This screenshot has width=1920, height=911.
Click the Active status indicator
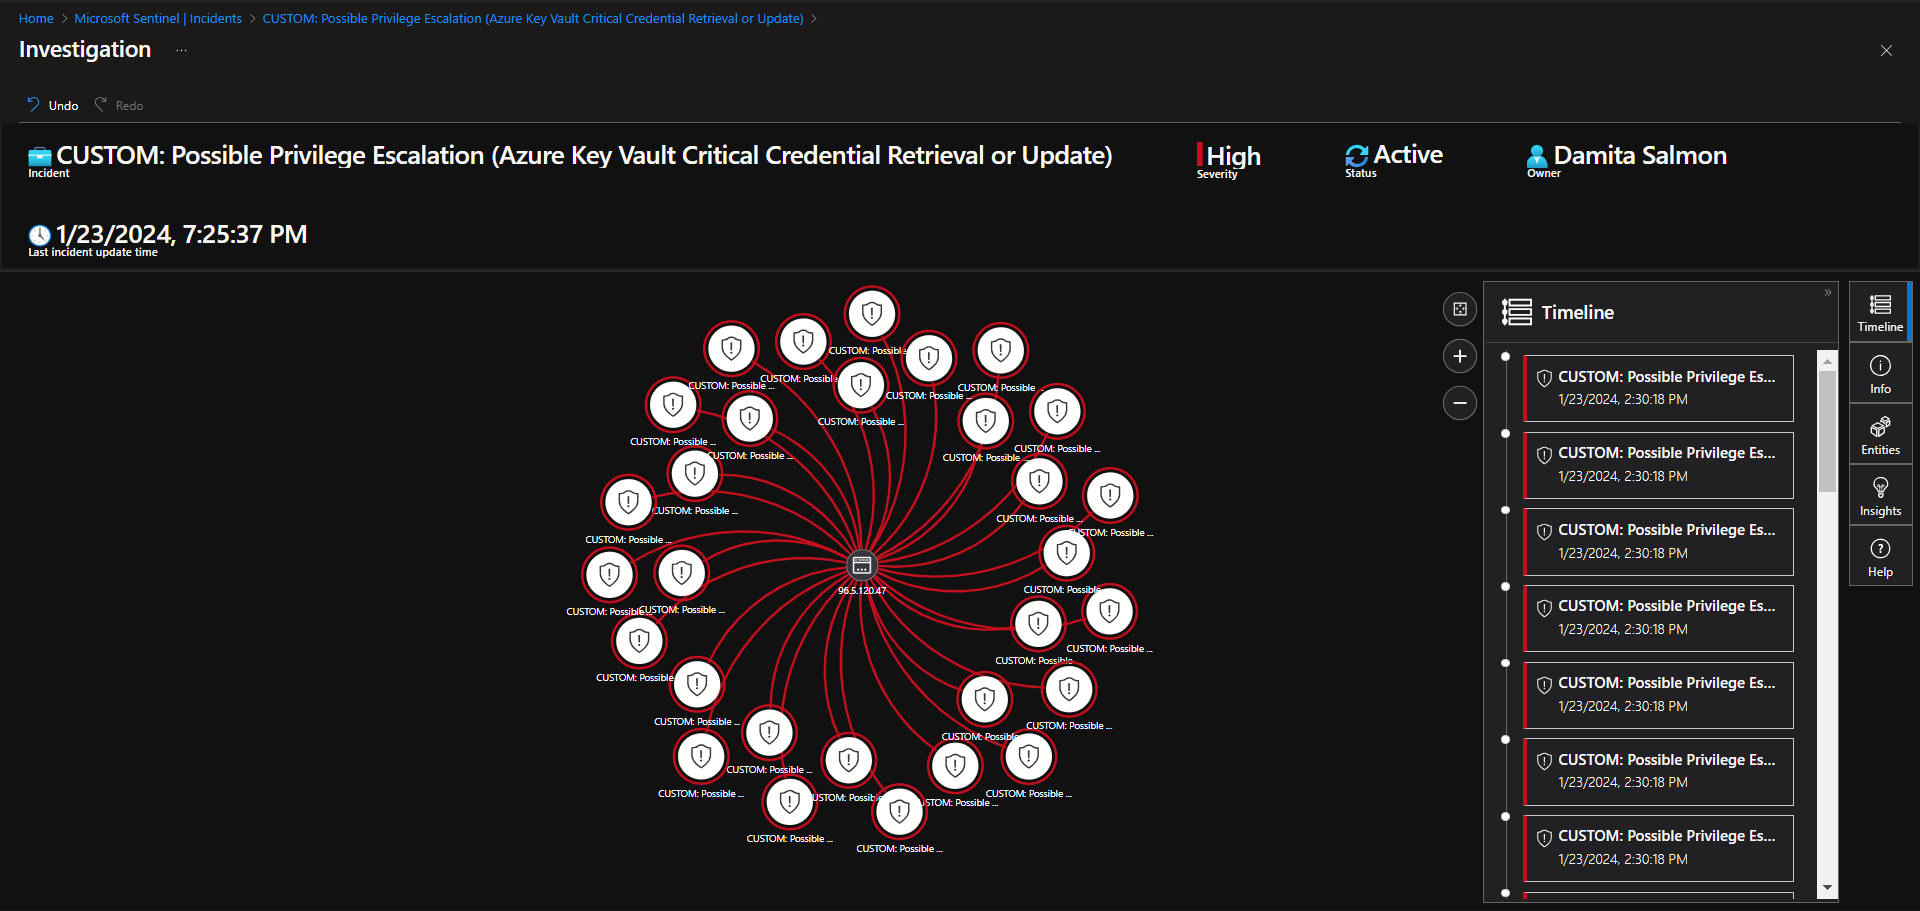(x=1394, y=159)
